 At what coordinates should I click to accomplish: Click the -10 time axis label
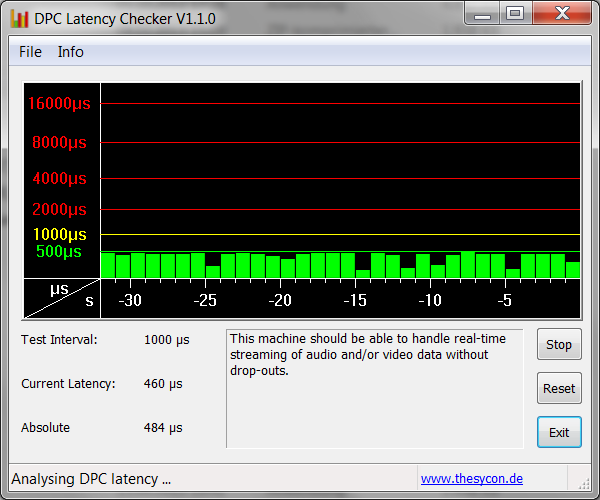click(x=430, y=300)
